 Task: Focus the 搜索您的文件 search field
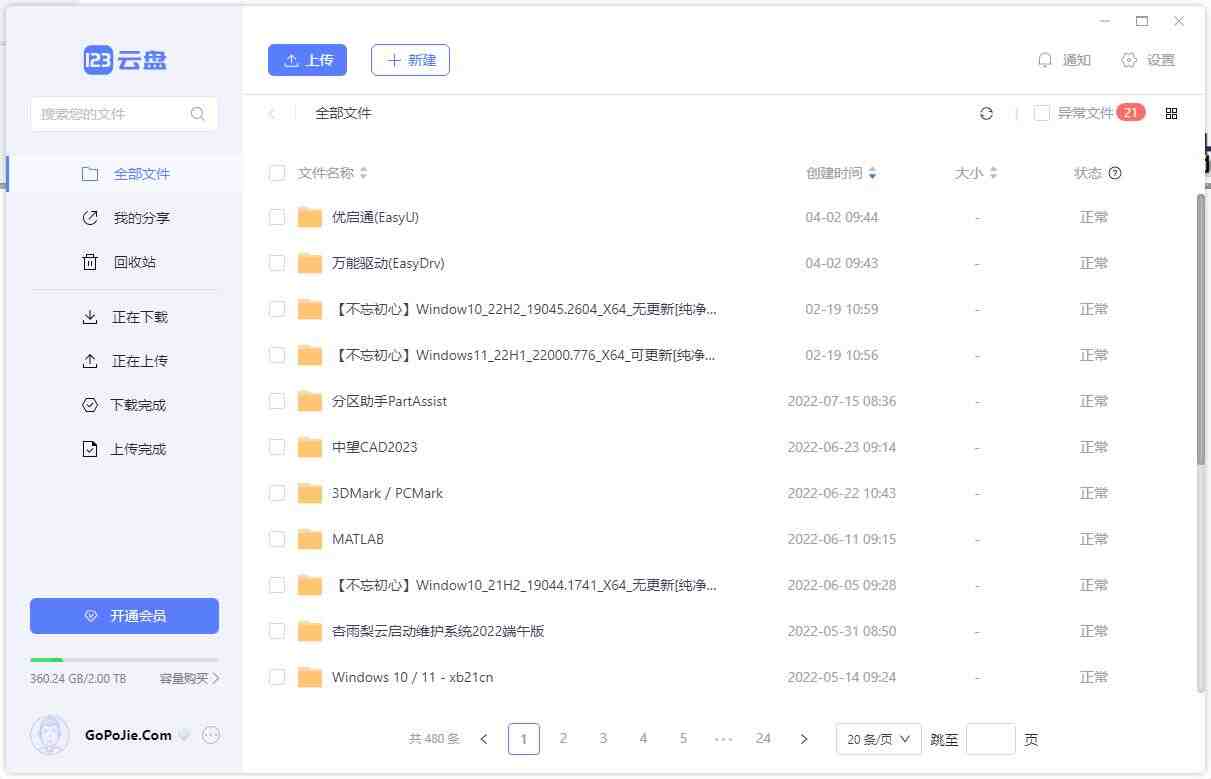pyautogui.click(x=124, y=114)
